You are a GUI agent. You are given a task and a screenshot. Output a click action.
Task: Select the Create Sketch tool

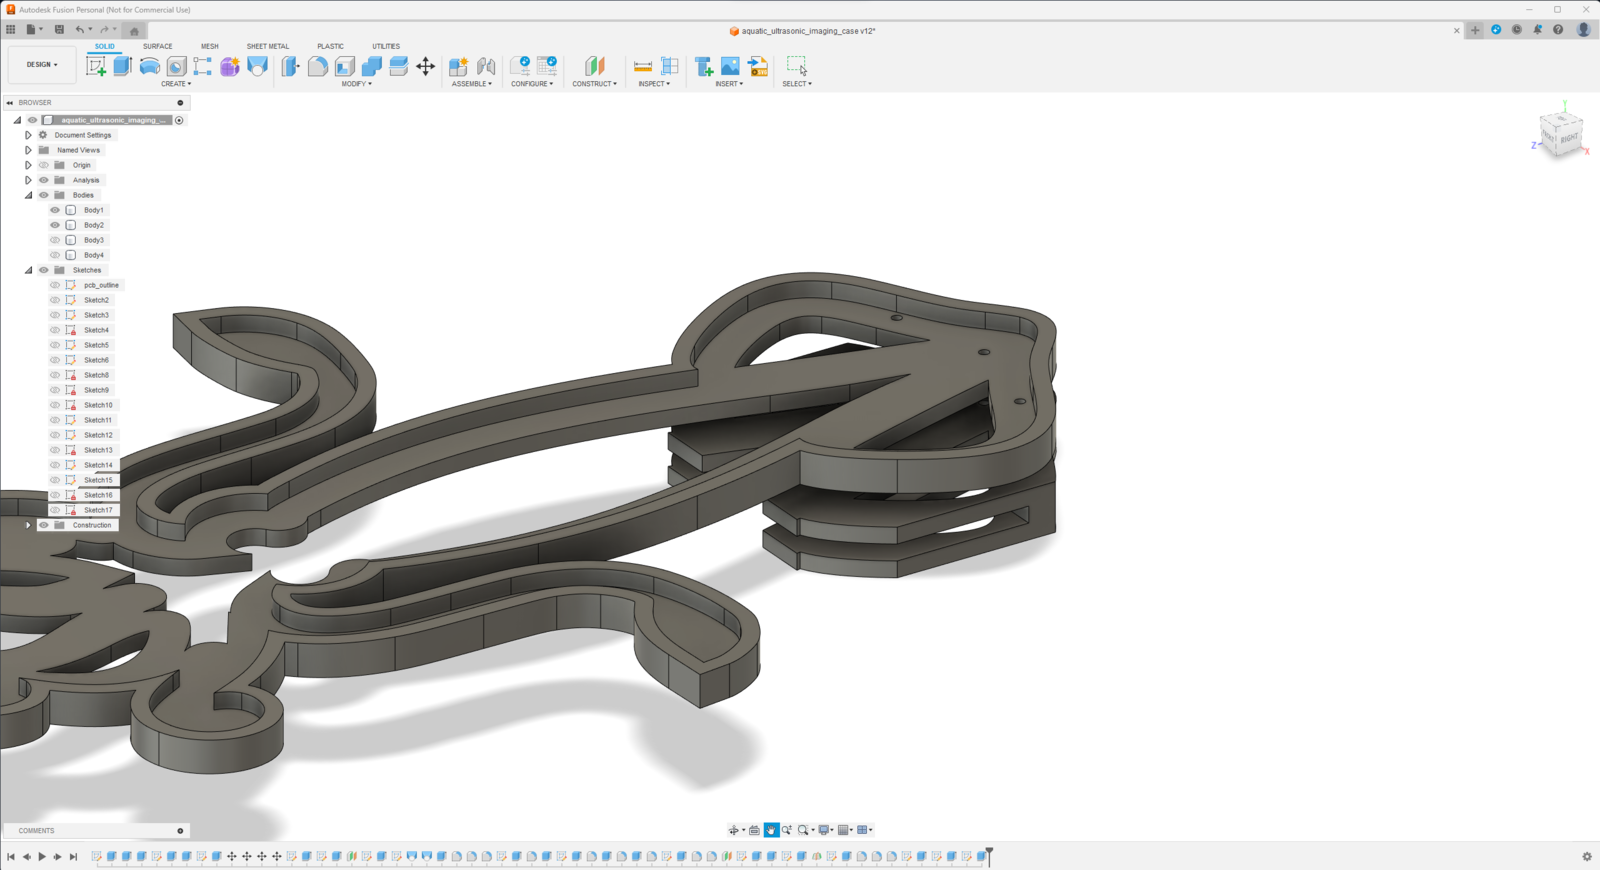96,66
